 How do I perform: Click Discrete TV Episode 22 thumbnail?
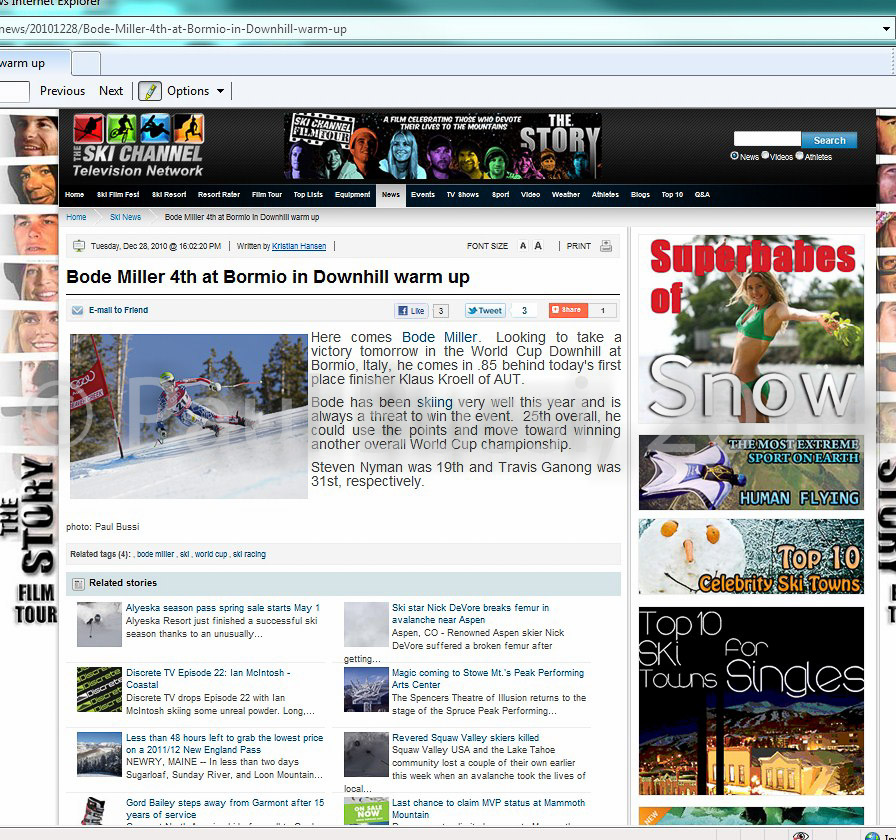click(x=99, y=689)
